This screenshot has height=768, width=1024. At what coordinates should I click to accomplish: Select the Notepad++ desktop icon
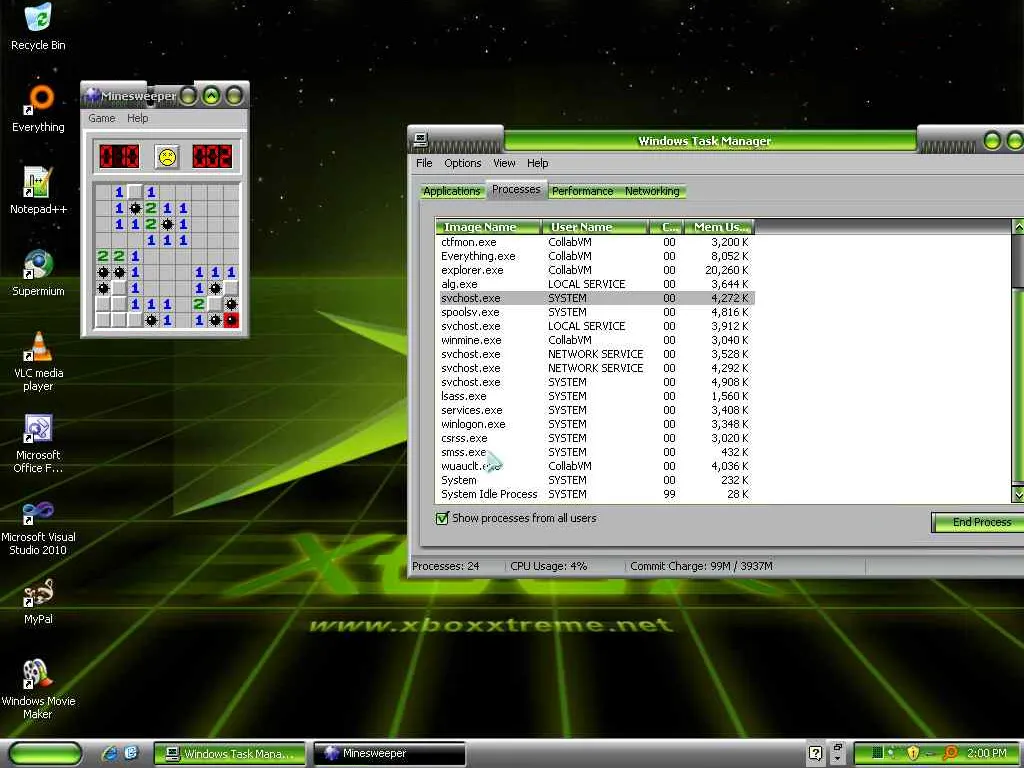[38, 182]
